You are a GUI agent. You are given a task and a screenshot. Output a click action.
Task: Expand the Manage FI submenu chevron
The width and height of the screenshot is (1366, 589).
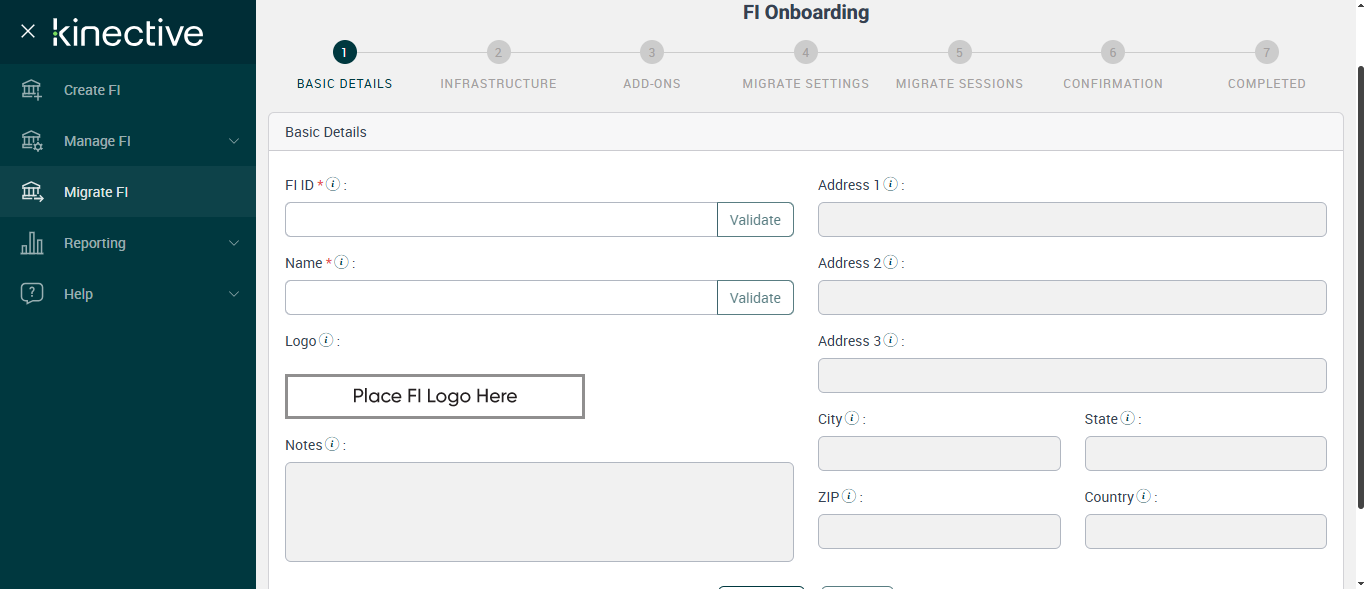(x=234, y=141)
